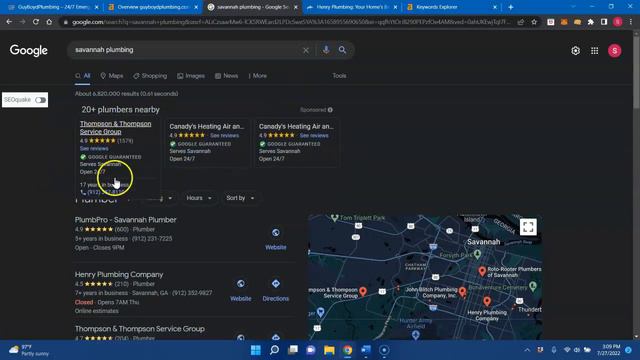Open File Explorer from the taskbar

tap(329, 350)
